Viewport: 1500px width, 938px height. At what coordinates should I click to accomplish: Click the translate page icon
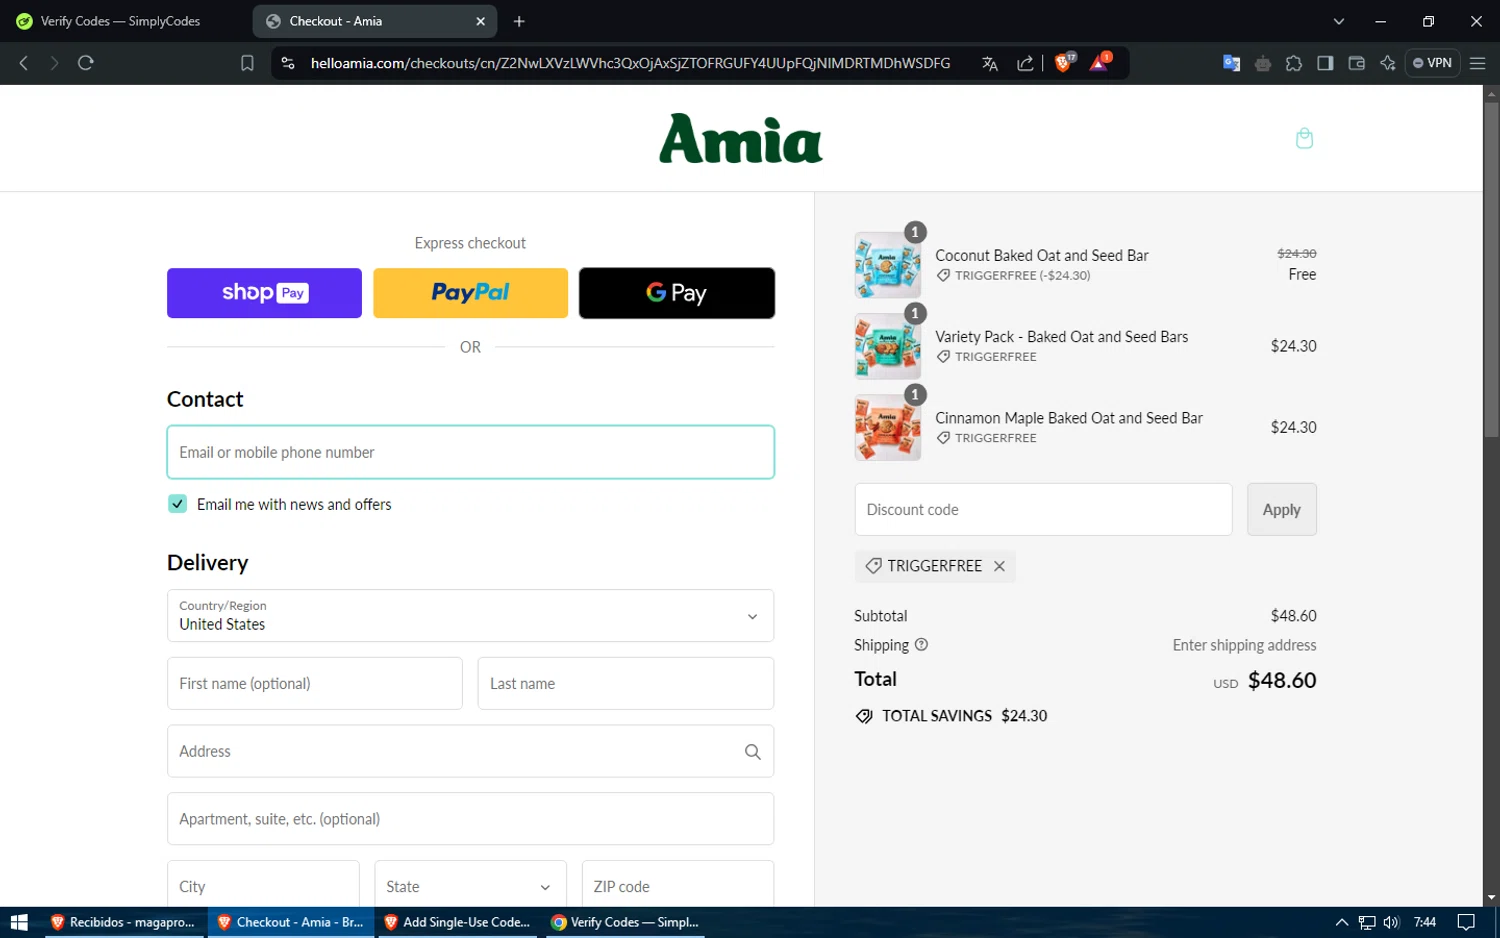990,63
